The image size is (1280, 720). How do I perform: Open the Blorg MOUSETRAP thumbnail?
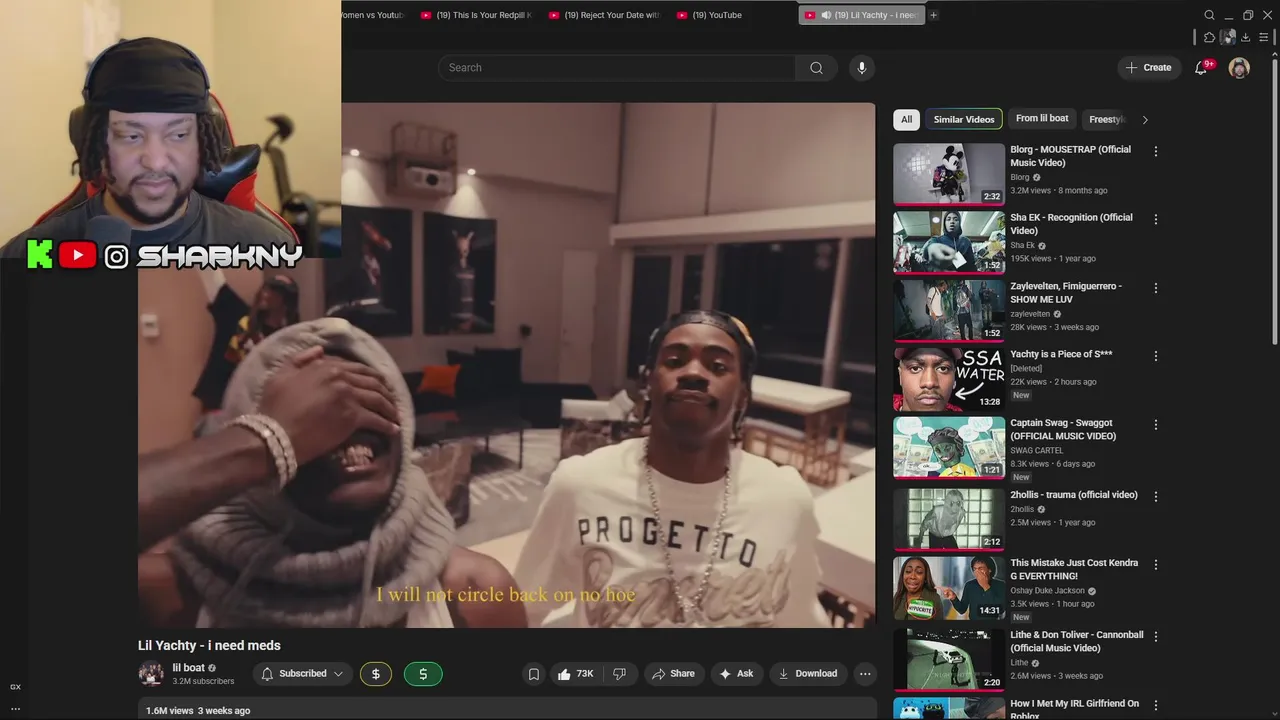click(x=949, y=174)
